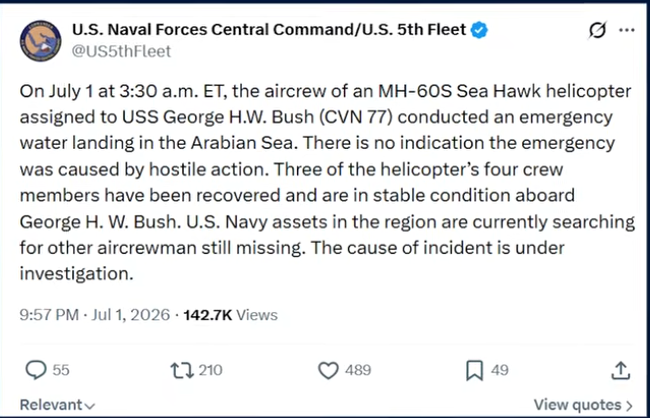
Task: Click the 55 replies count
Action: pos(61,370)
